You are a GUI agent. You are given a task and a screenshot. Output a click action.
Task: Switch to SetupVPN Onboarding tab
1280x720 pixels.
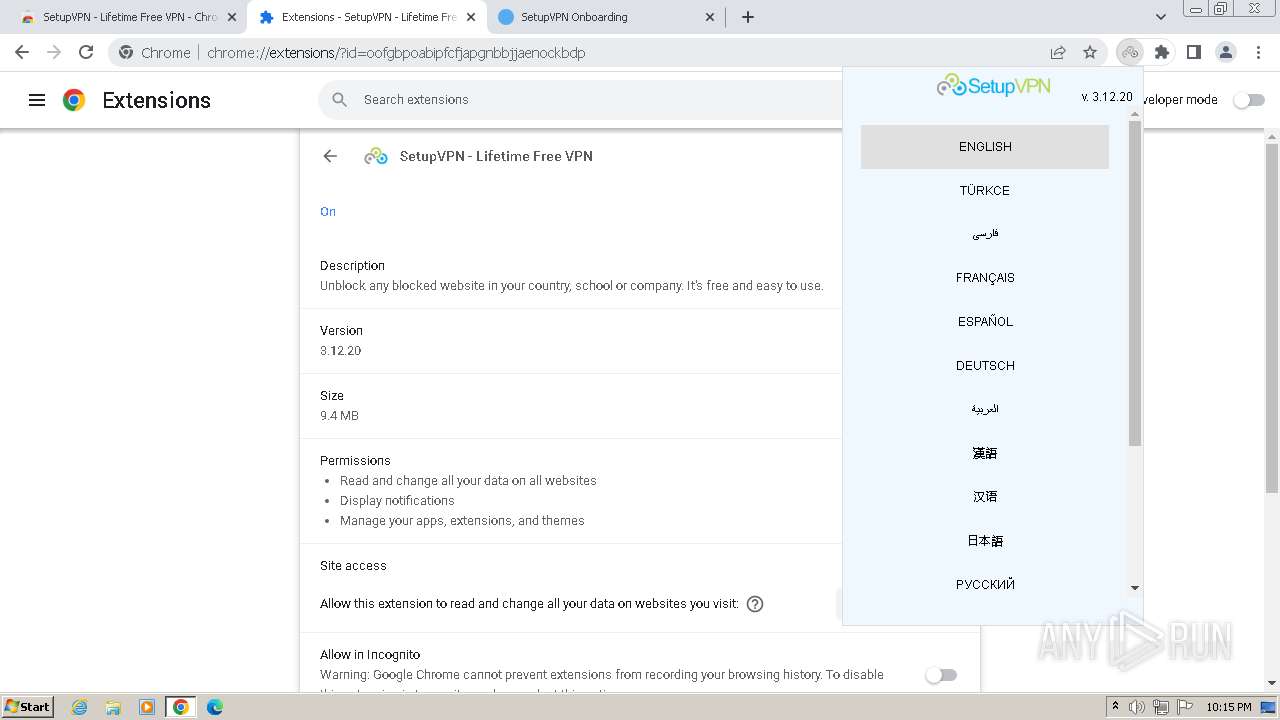click(605, 17)
